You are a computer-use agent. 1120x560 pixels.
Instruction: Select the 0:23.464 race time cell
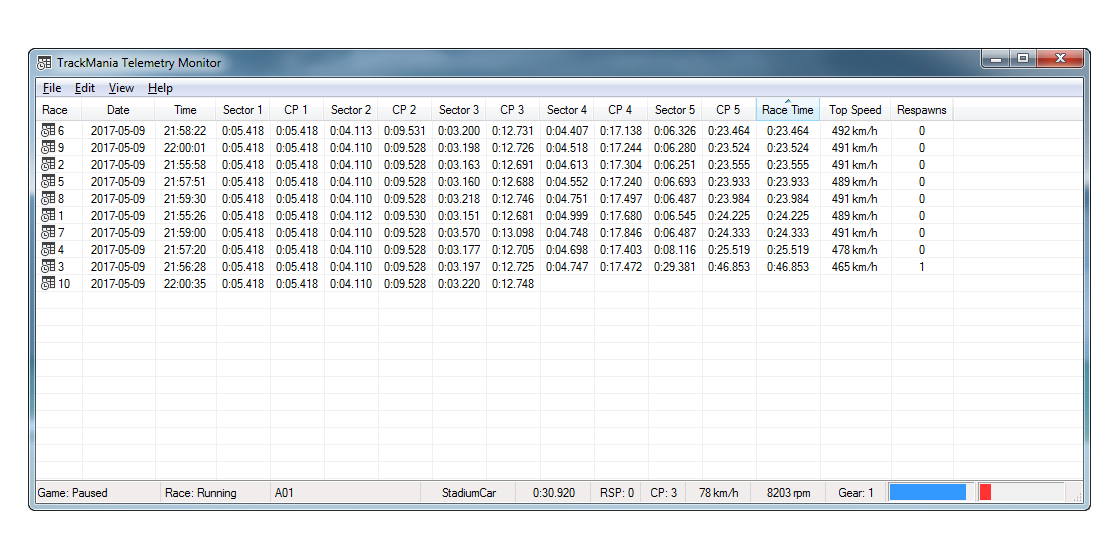(x=788, y=131)
